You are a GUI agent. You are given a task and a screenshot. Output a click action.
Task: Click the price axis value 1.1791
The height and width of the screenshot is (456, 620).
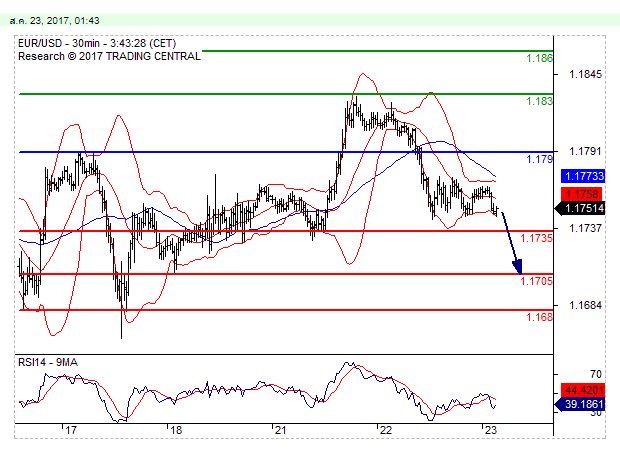[585, 151]
